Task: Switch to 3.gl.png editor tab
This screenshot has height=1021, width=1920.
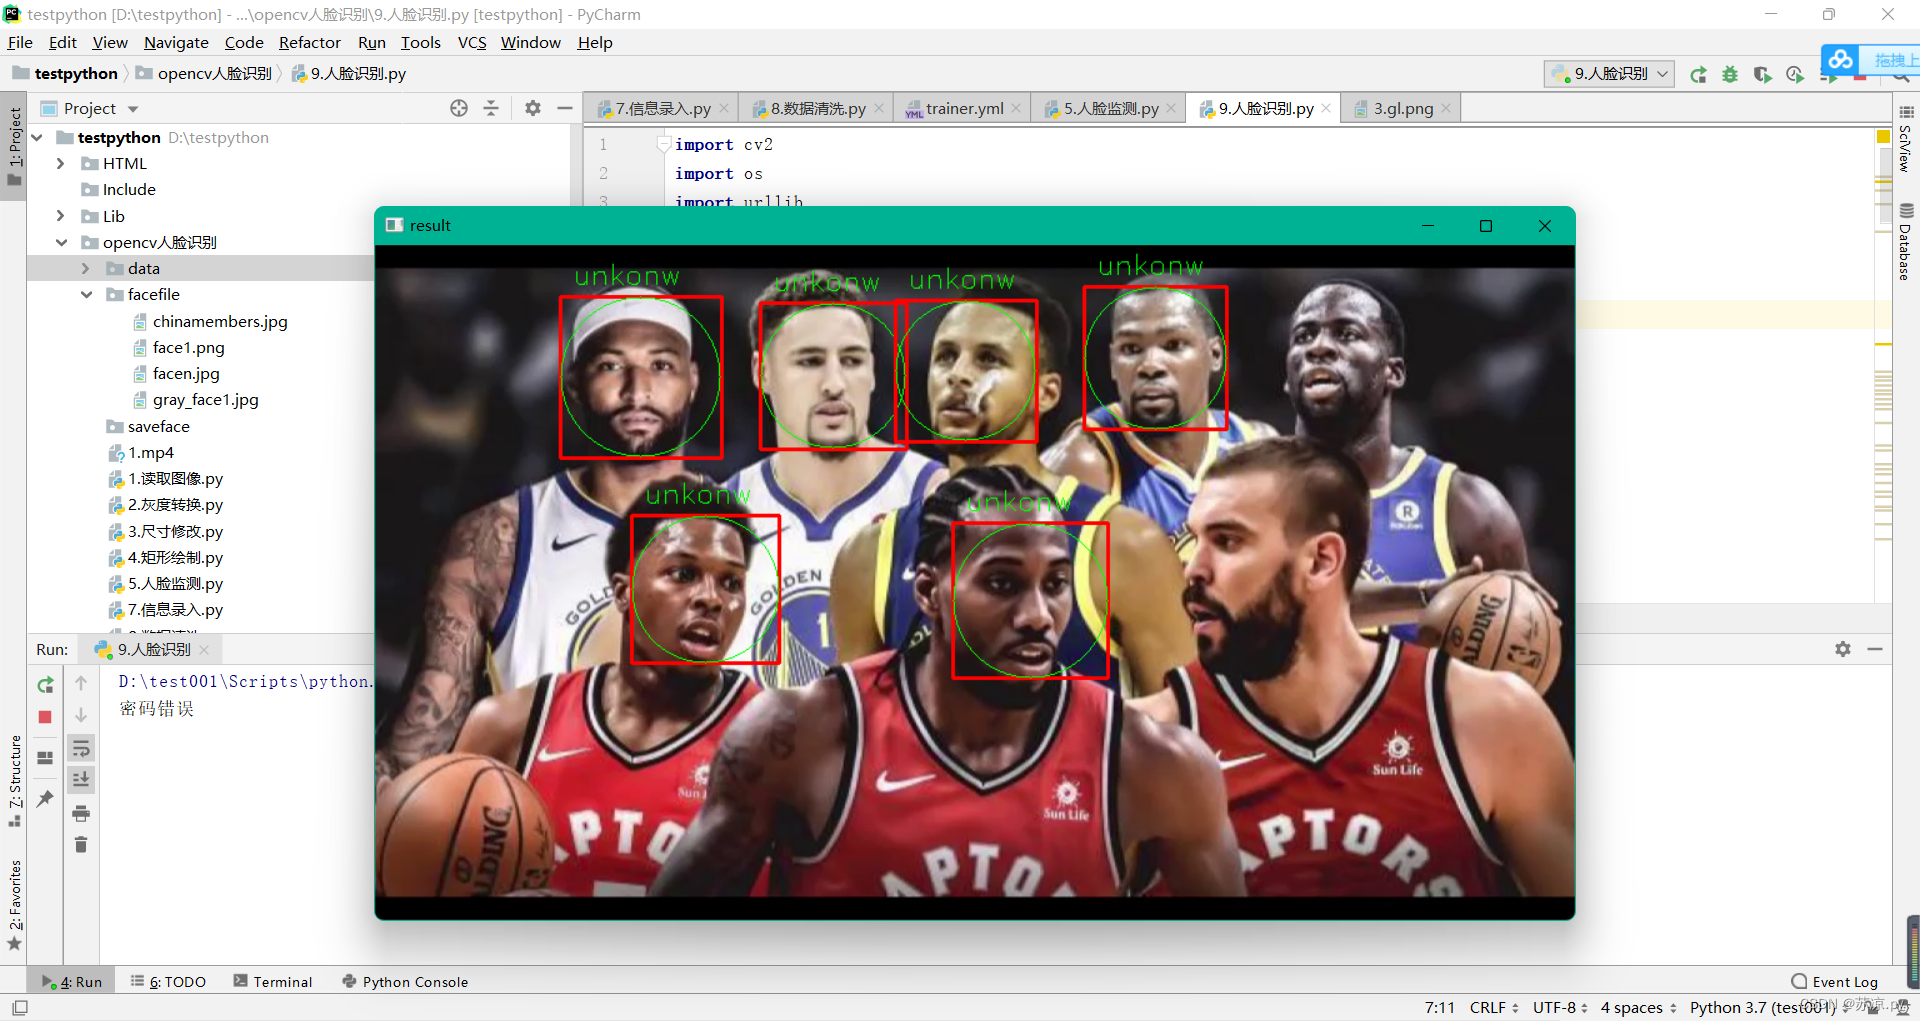Action: point(1403,108)
